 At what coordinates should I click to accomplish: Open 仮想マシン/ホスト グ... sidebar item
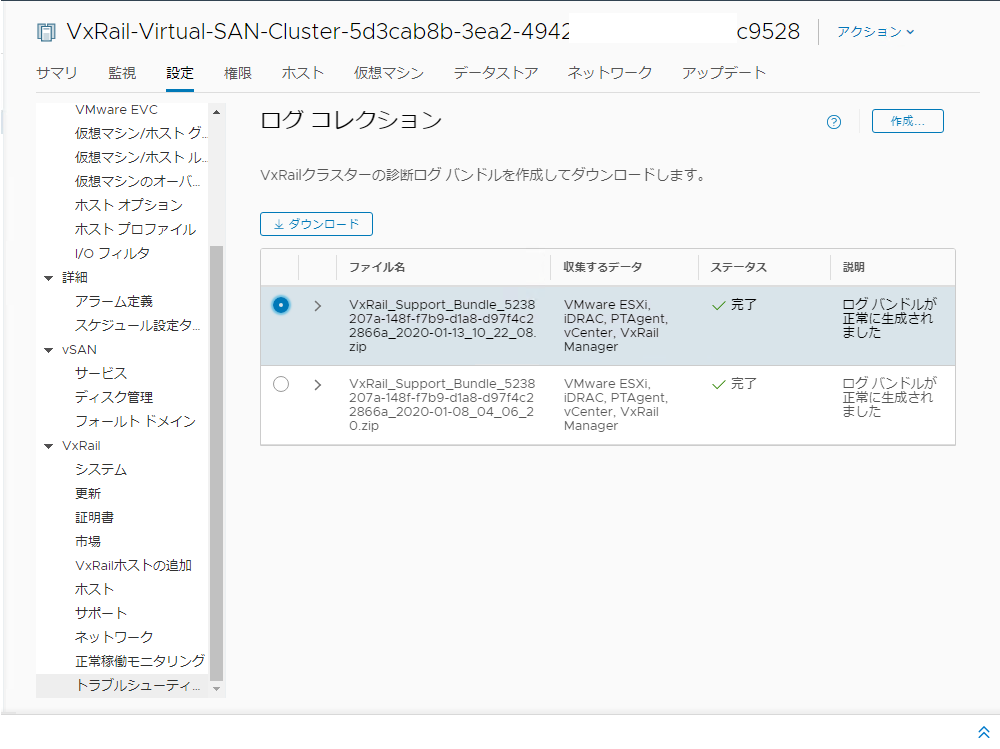tap(141, 133)
